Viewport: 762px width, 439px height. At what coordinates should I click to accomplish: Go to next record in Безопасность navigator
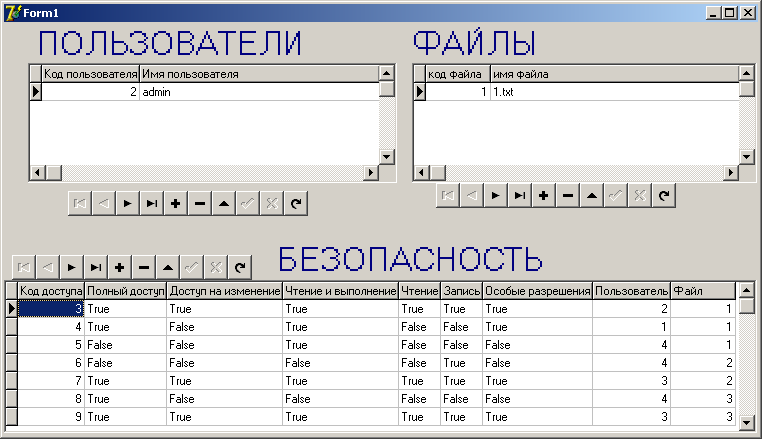[x=71, y=267]
